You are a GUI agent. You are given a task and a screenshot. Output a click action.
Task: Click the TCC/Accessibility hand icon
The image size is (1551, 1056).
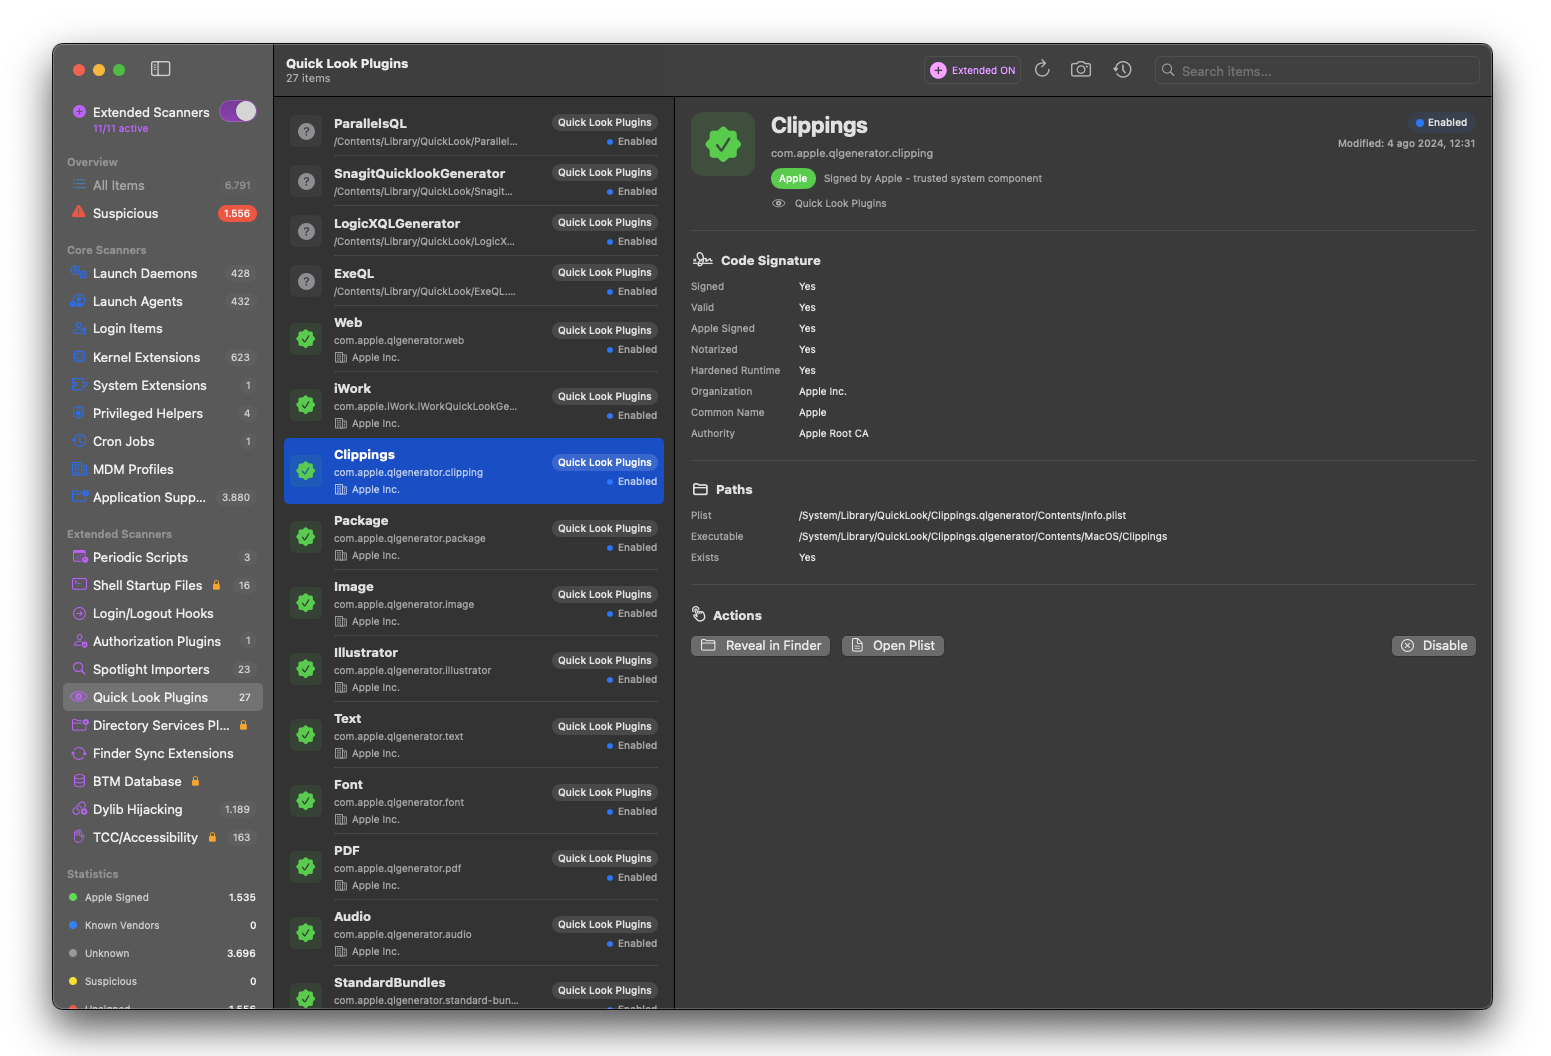[78, 837]
